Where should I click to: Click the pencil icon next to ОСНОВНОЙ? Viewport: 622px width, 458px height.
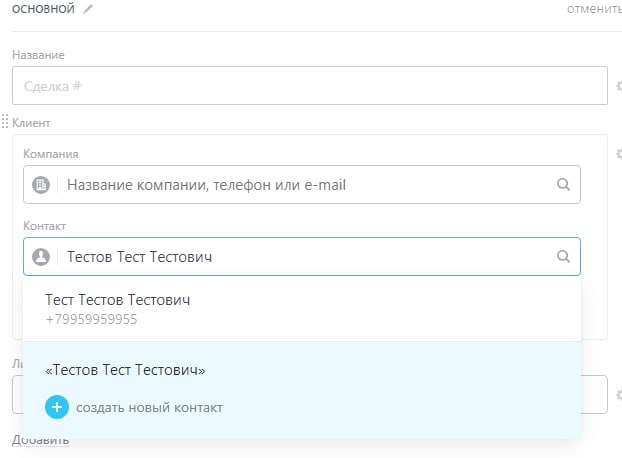tap(88, 9)
